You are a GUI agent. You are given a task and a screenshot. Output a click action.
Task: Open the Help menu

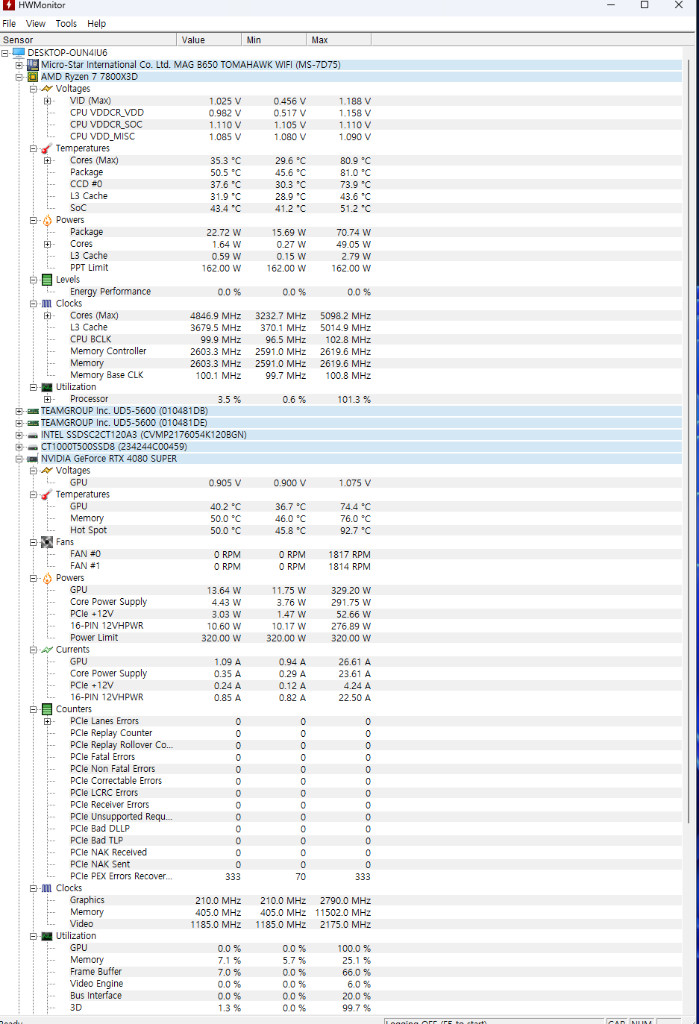[x=97, y=24]
